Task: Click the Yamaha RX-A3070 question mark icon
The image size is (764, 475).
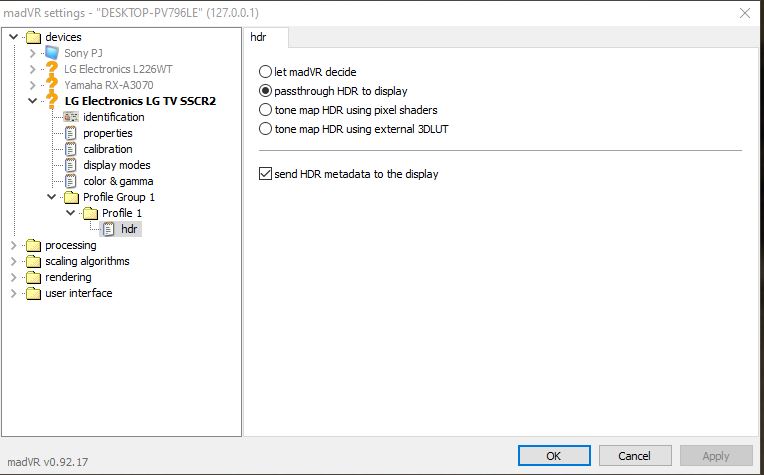Action: click(52, 85)
